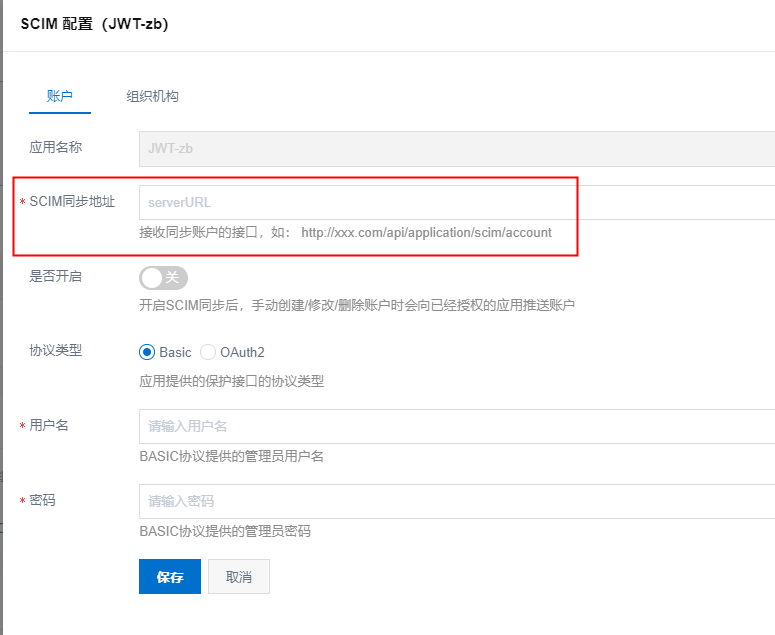Click the 用户名 input field
Screen dimensions: 775x635
pos(457,426)
